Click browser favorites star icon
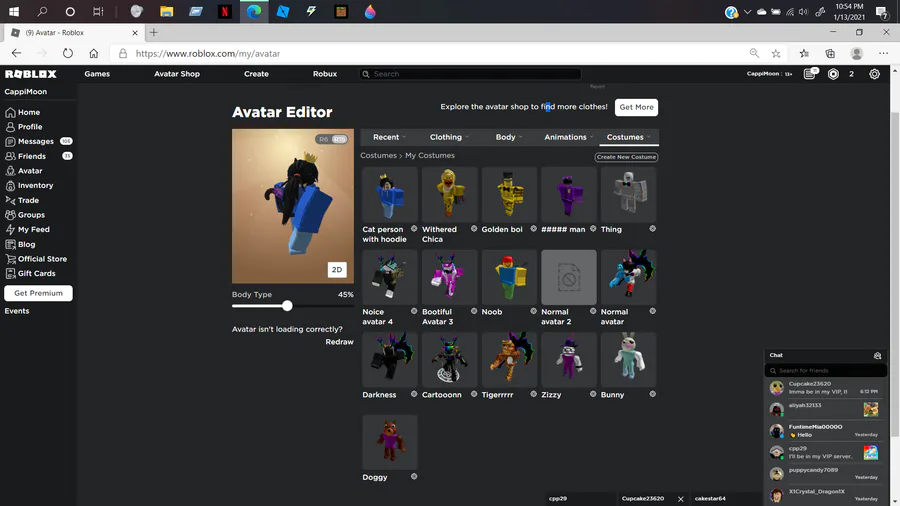This screenshot has width=900, height=506. click(776, 53)
